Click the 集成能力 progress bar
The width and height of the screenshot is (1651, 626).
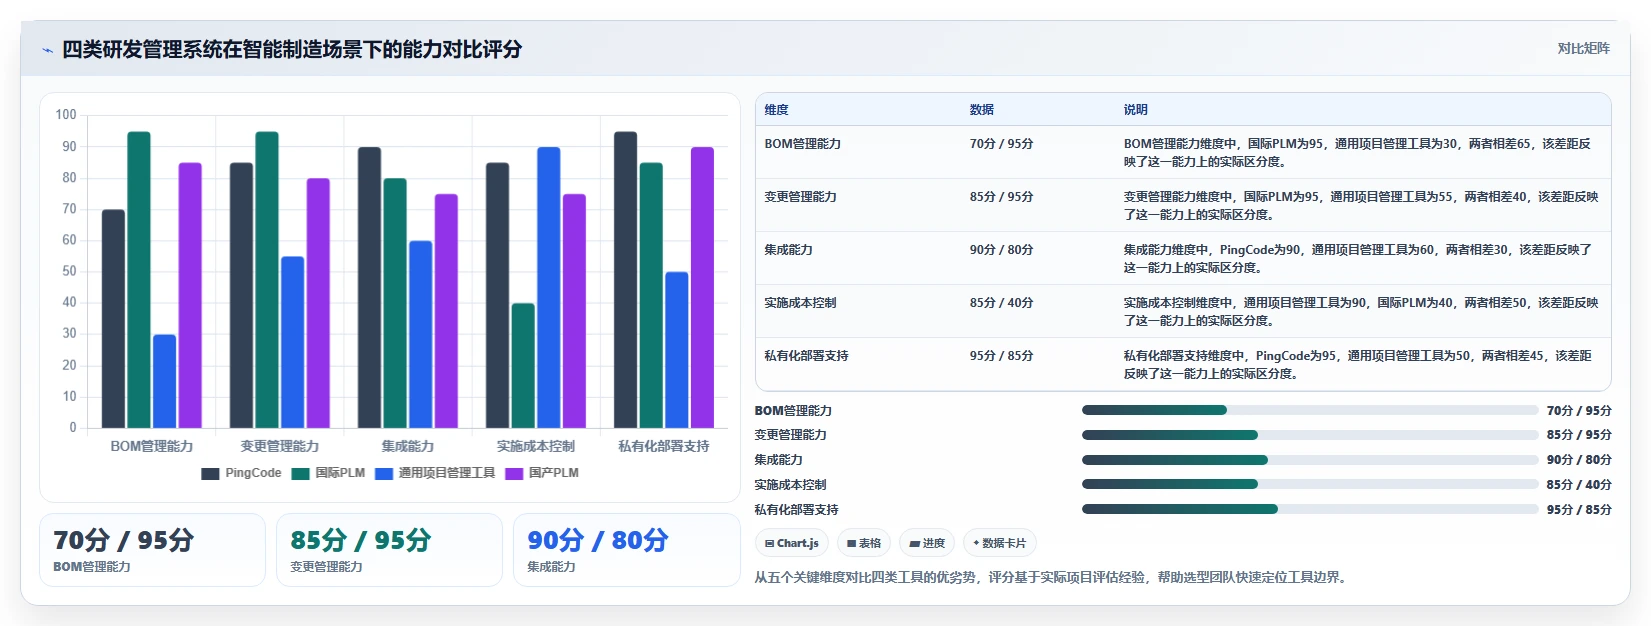click(x=1310, y=460)
